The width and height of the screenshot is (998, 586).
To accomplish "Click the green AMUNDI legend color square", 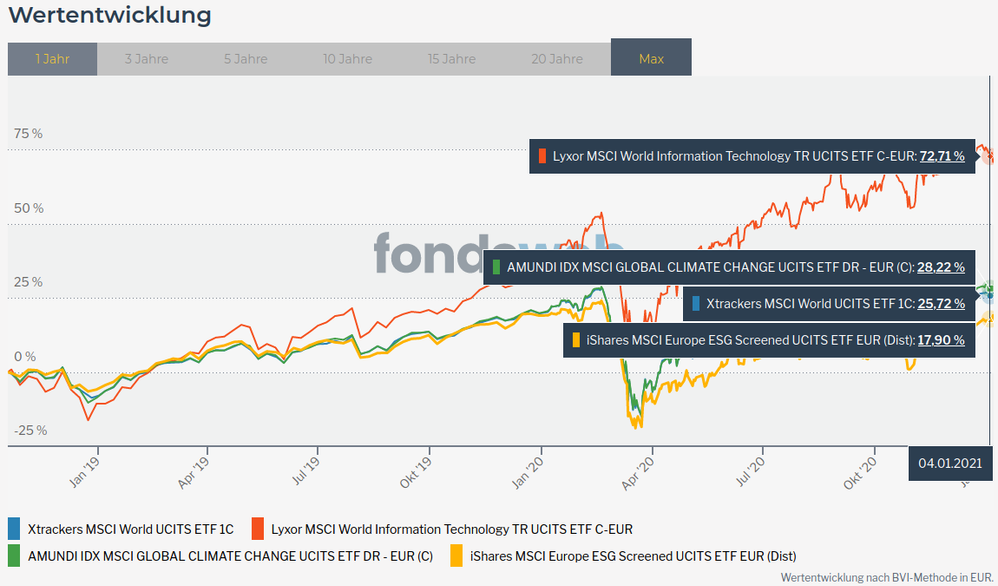I will tap(14, 555).
